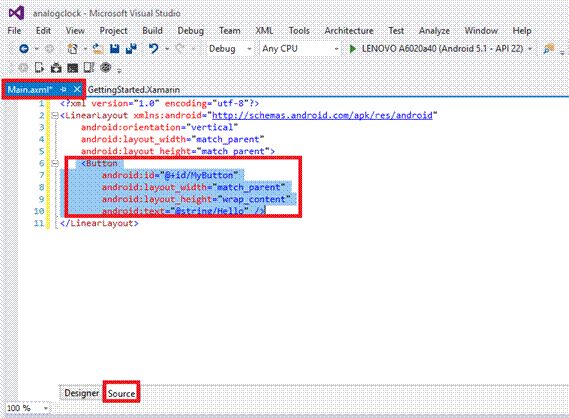
Task: Open the Test menu
Action: coord(396,30)
